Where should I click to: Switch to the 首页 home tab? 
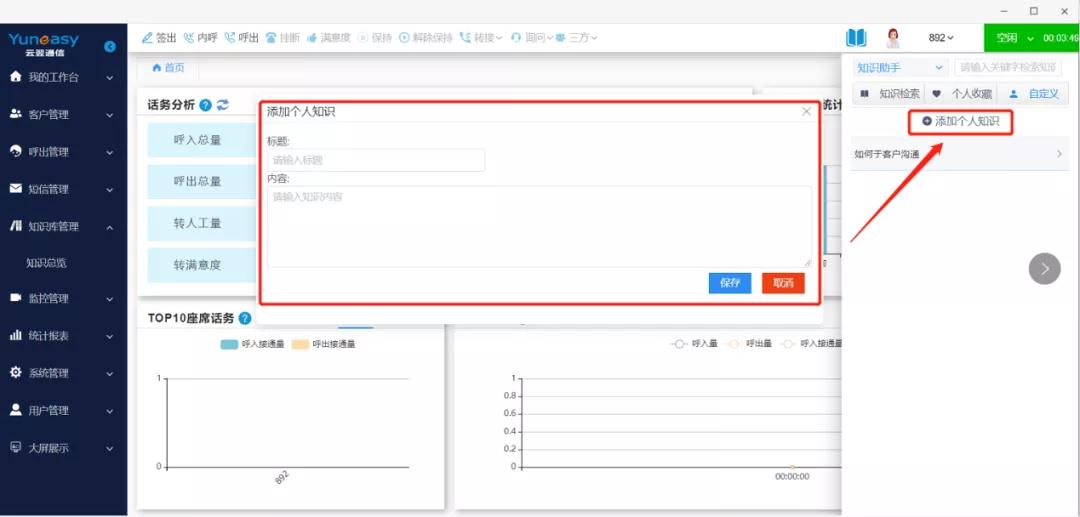tap(168, 67)
